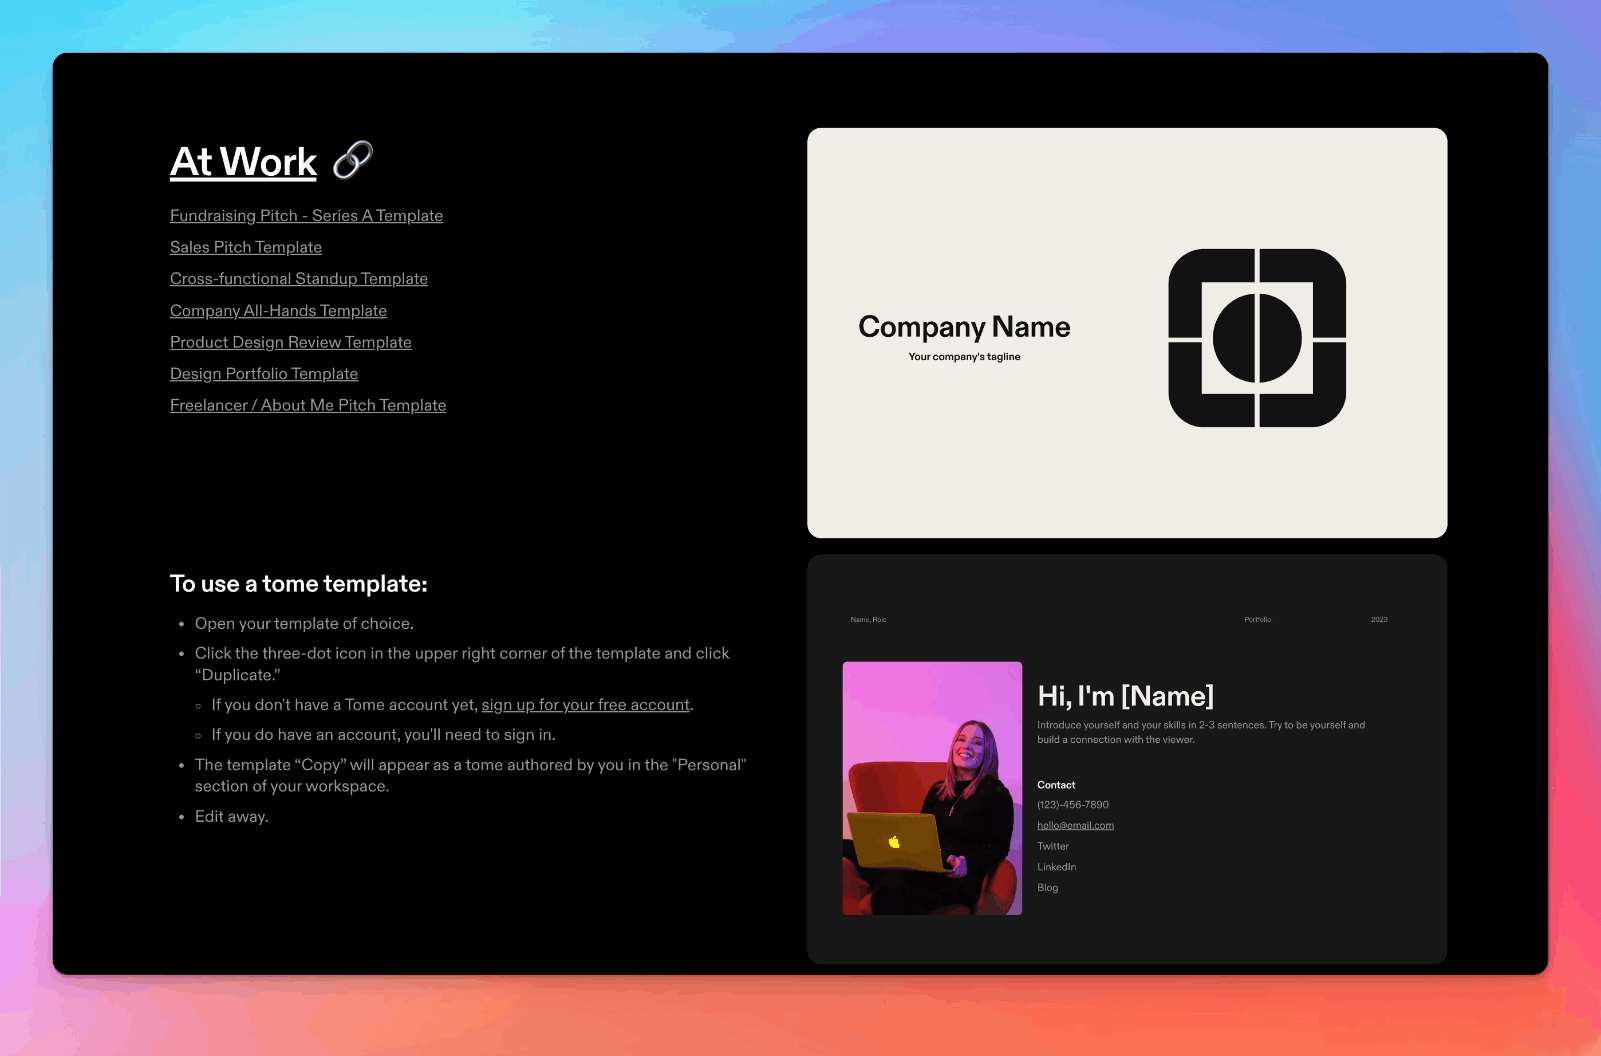Click the Portfolio label in preview header
1601x1056 pixels.
pyautogui.click(x=1258, y=620)
